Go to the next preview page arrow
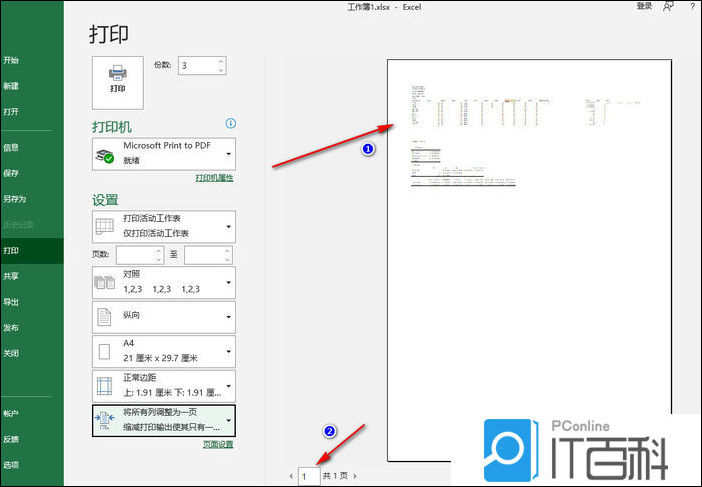The image size is (702, 487). pyautogui.click(x=355, y=476)
